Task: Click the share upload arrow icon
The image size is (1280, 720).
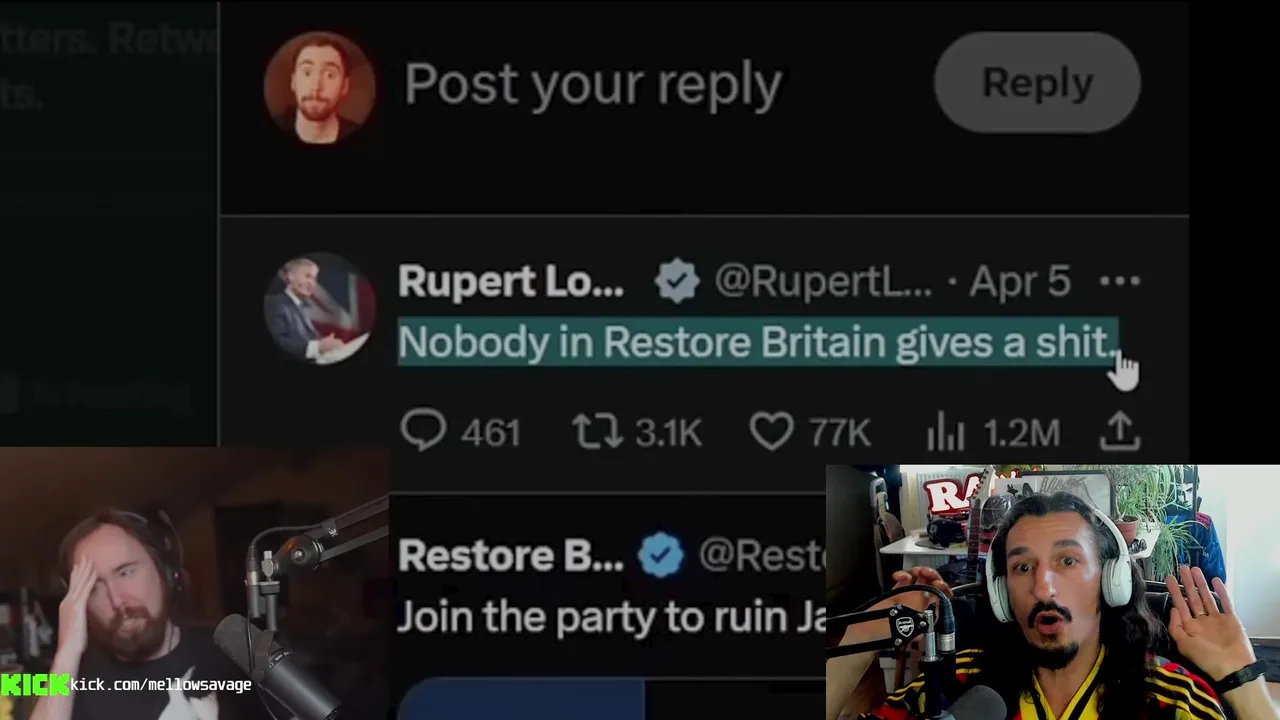Action: (x=1120, y=431)
